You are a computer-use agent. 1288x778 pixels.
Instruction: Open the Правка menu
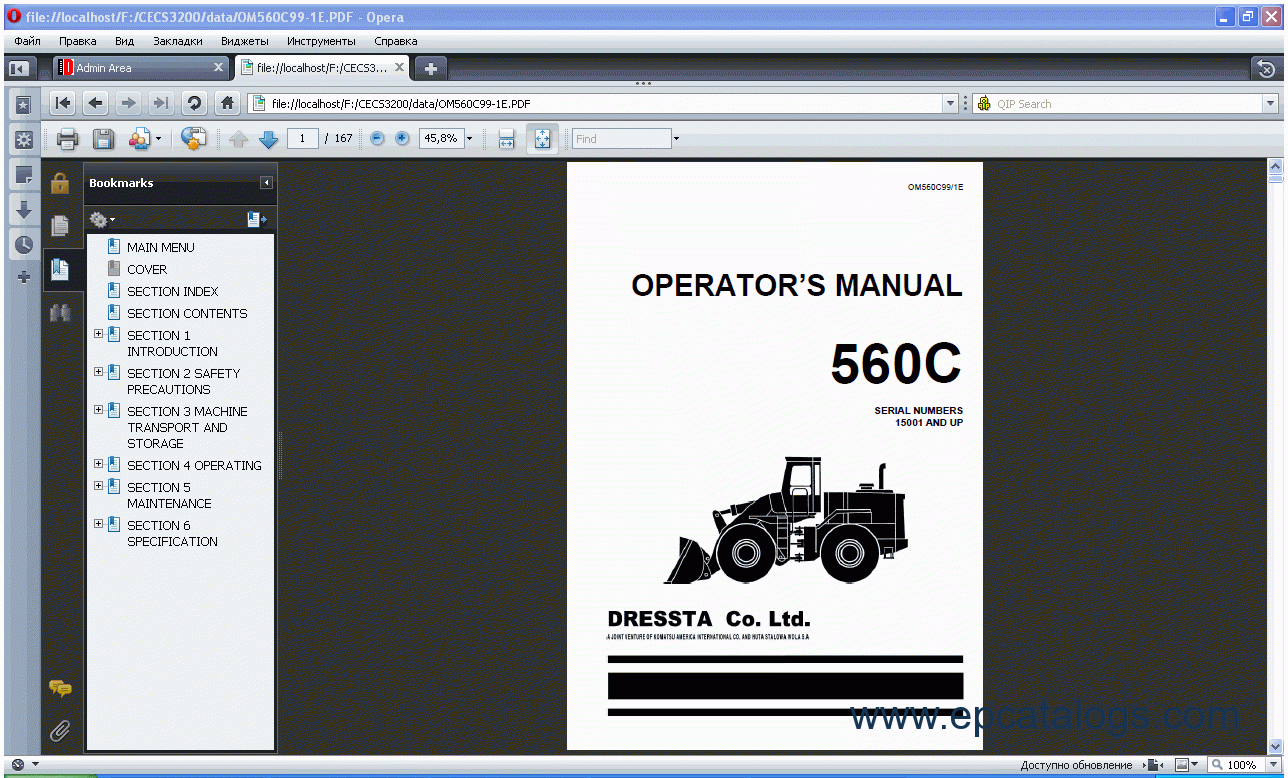coord(78,41)
